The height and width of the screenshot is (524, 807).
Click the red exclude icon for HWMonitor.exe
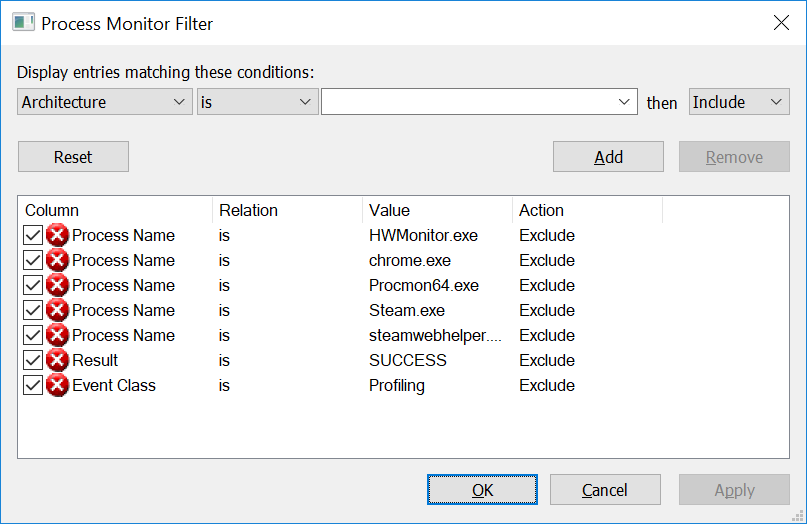click(x=57, y=236)
